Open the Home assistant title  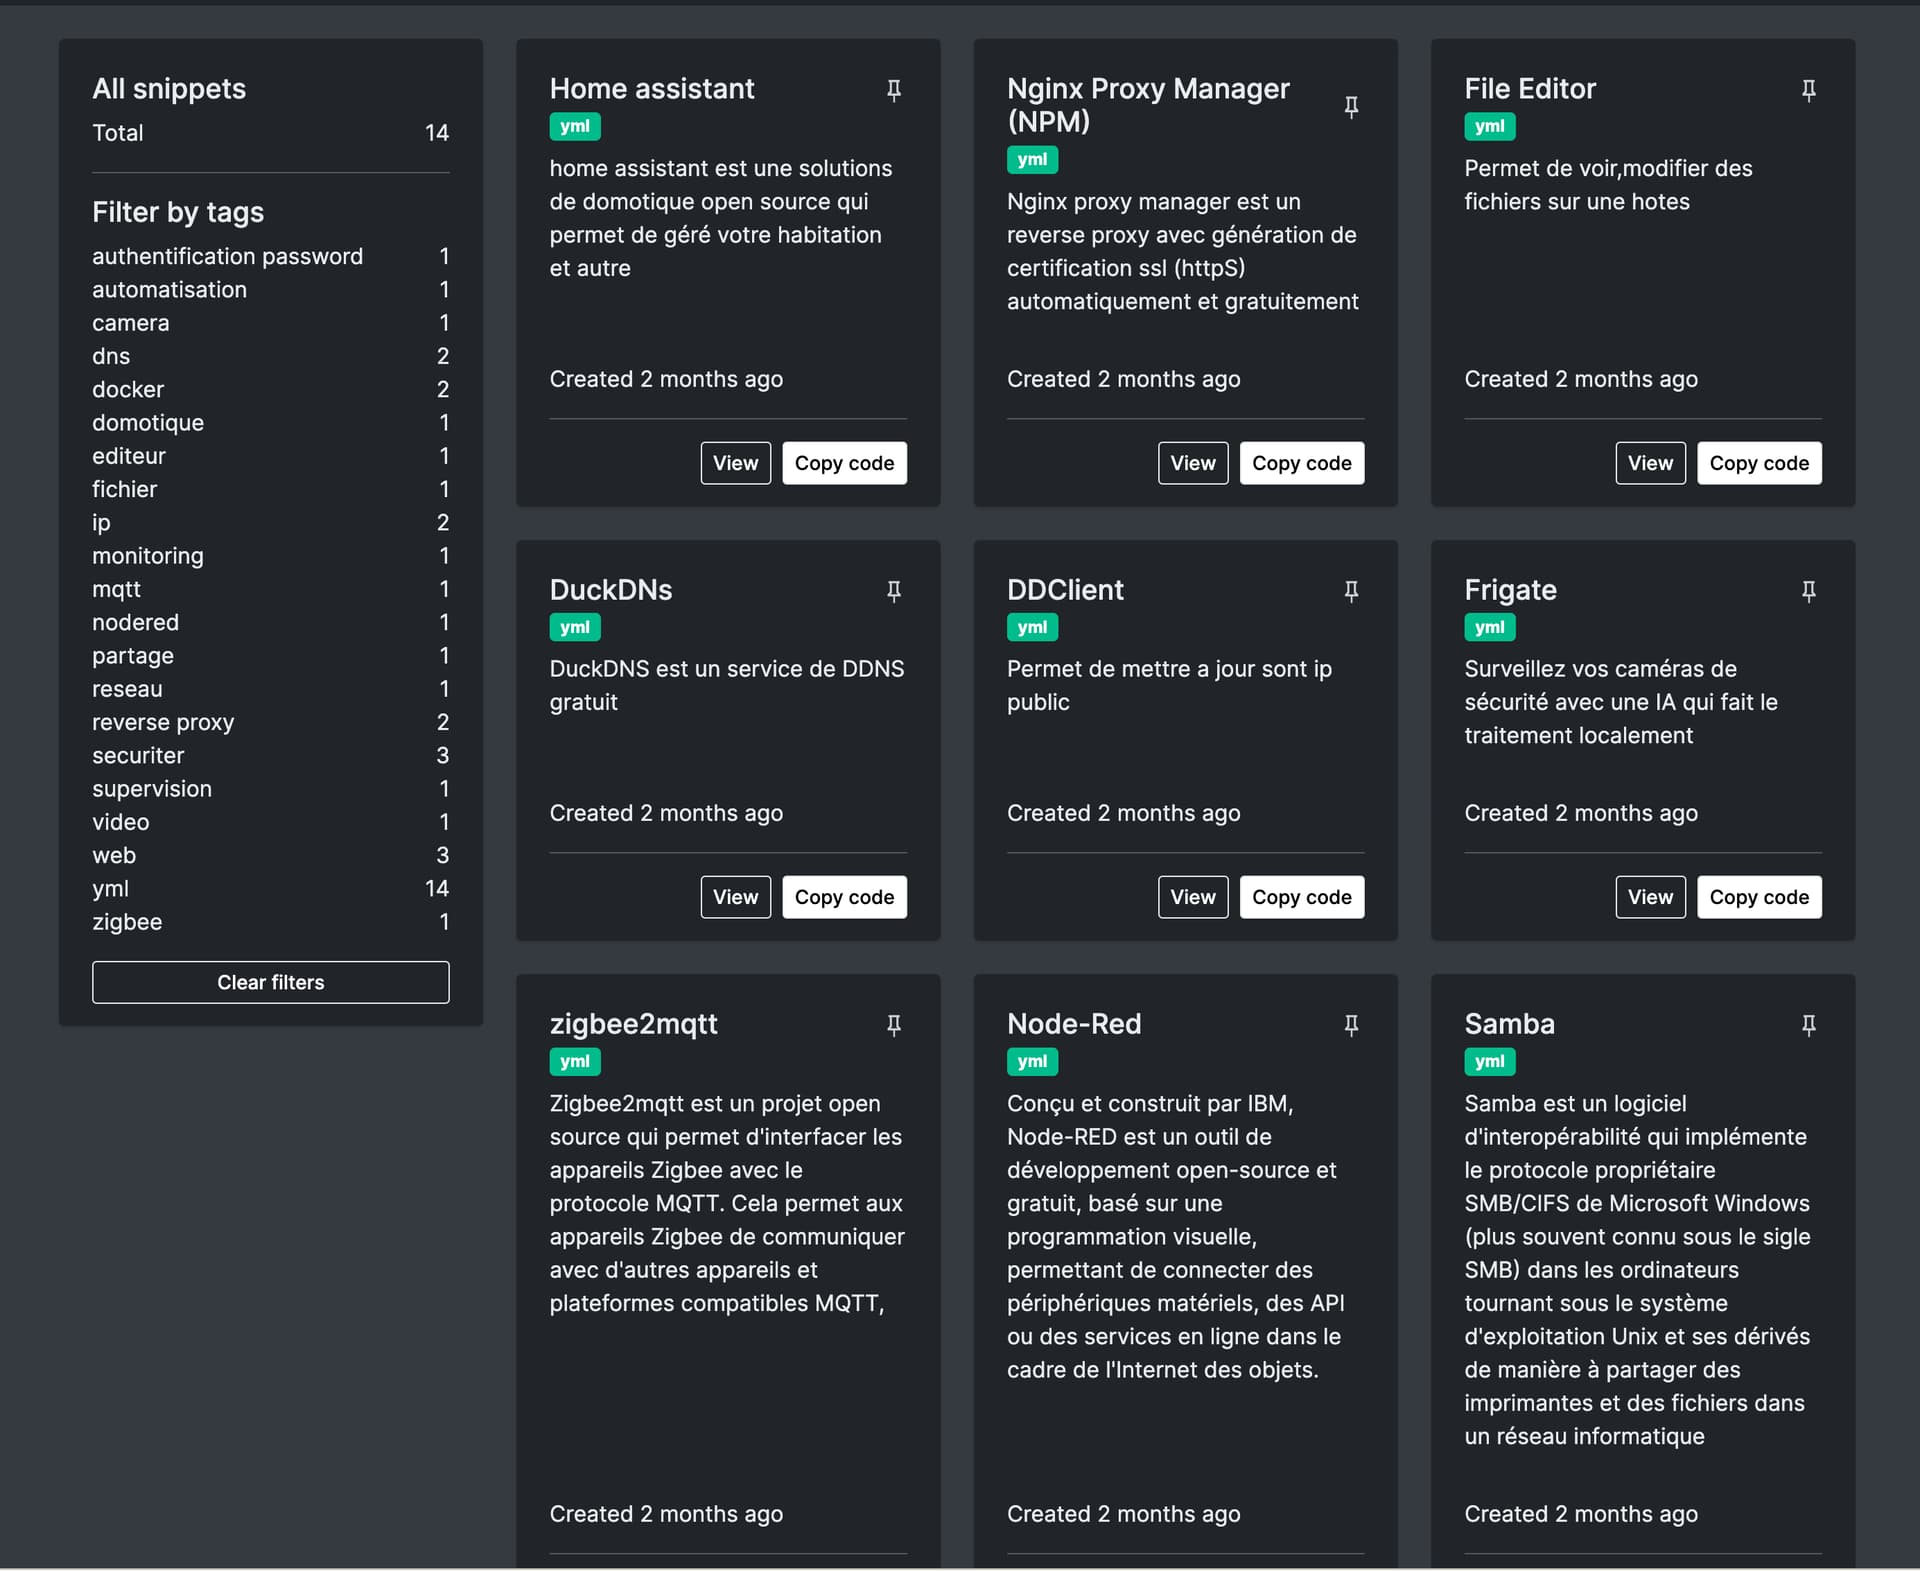652,89
